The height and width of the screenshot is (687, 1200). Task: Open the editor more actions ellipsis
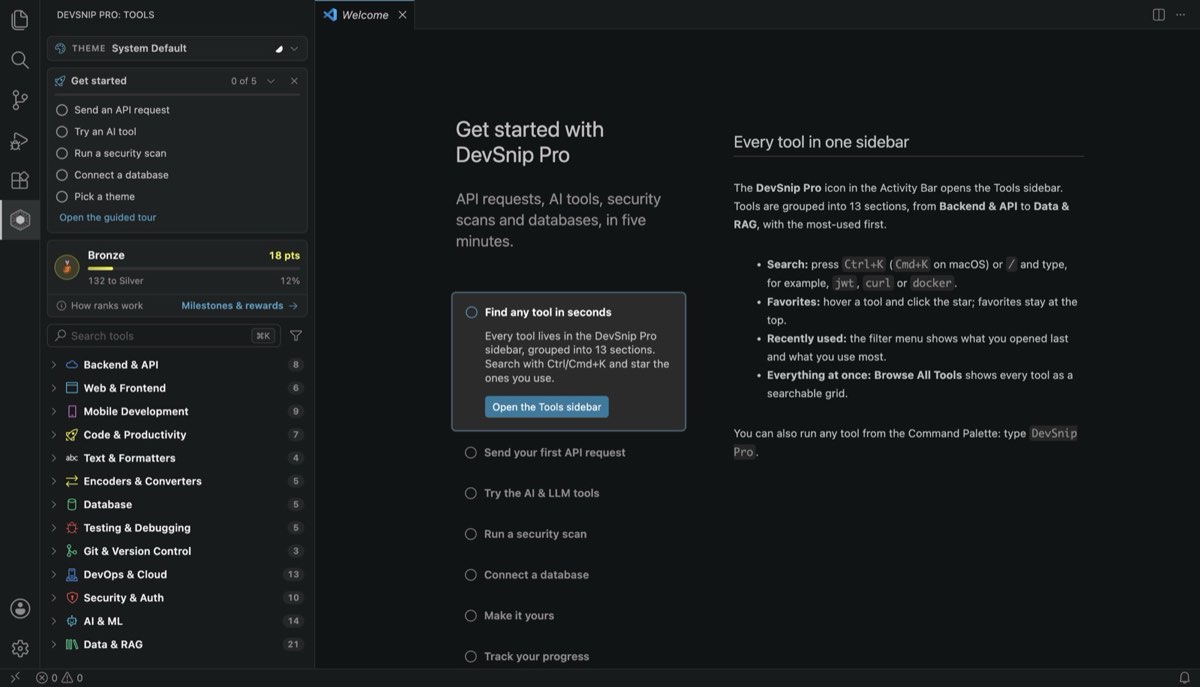[1182, 15]
